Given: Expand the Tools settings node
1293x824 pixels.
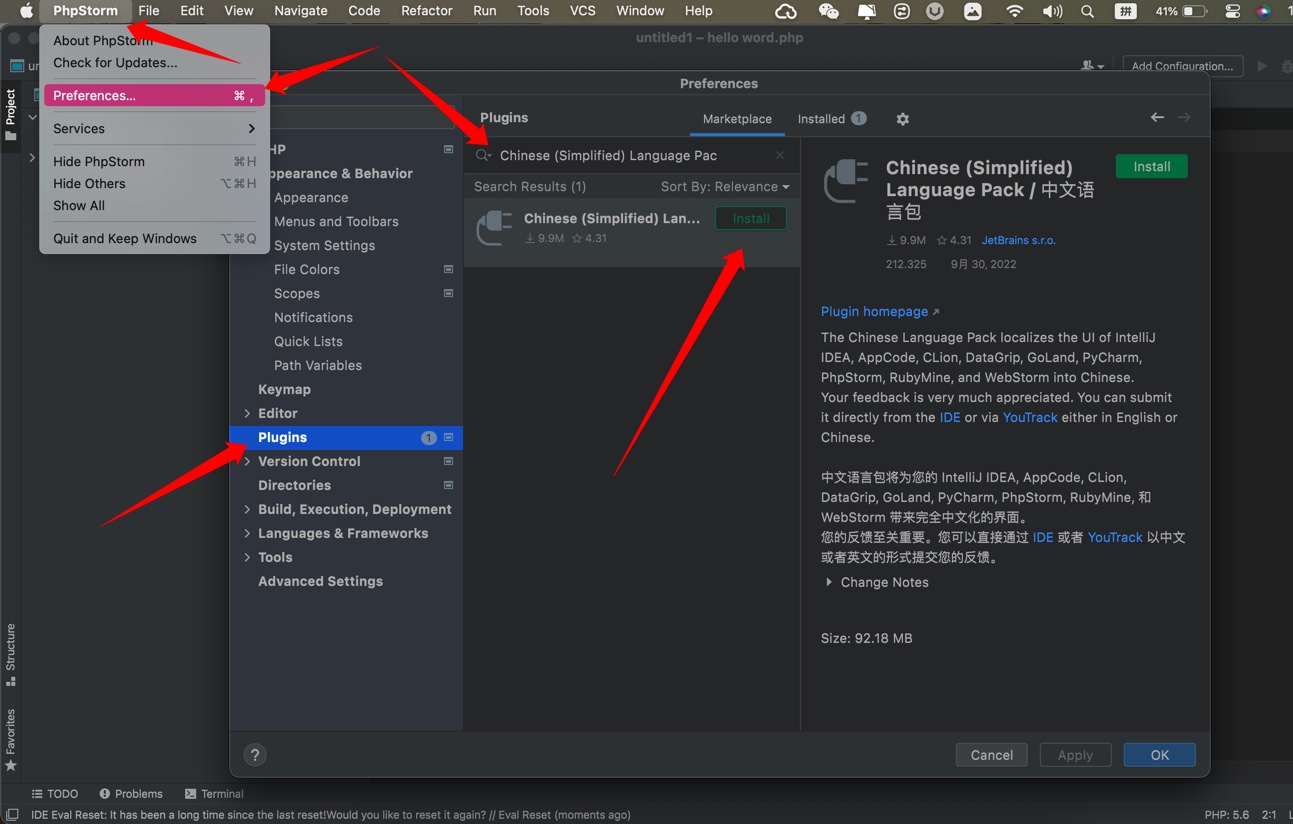Looking at the screenshot, I should pyautogui.click(x=247, y=558).
